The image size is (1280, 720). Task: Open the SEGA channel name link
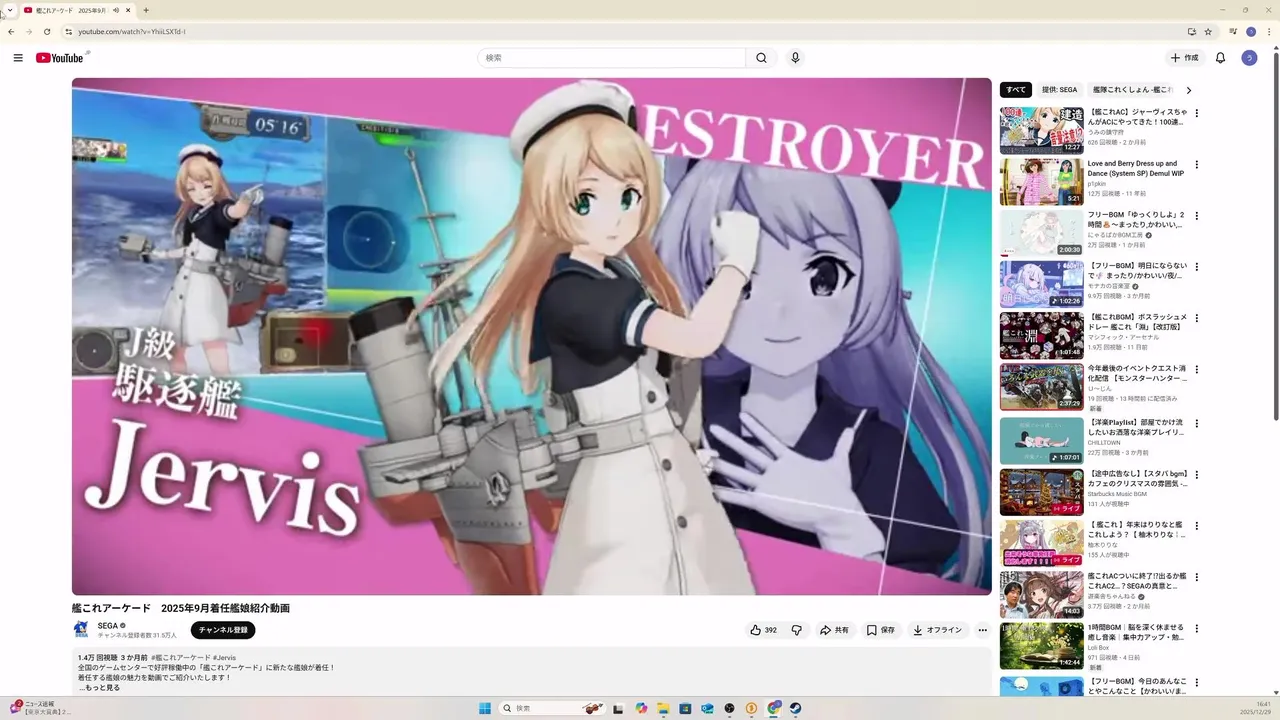click(107, 626)
